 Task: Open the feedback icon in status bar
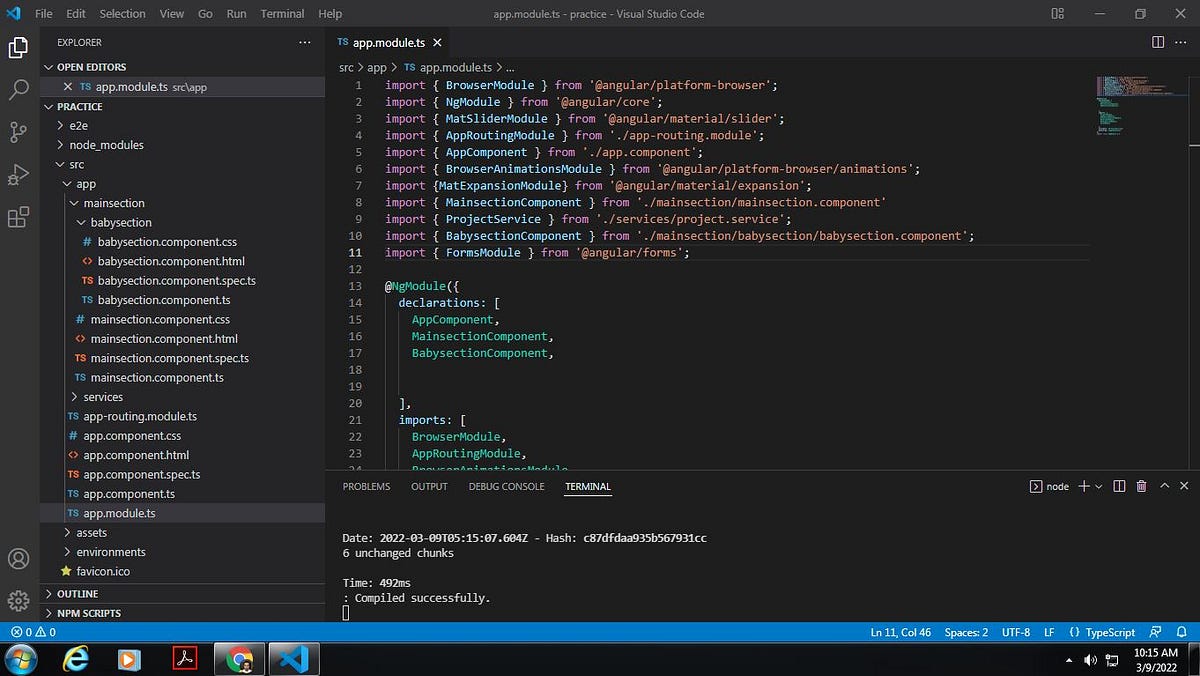(1156, 632)
